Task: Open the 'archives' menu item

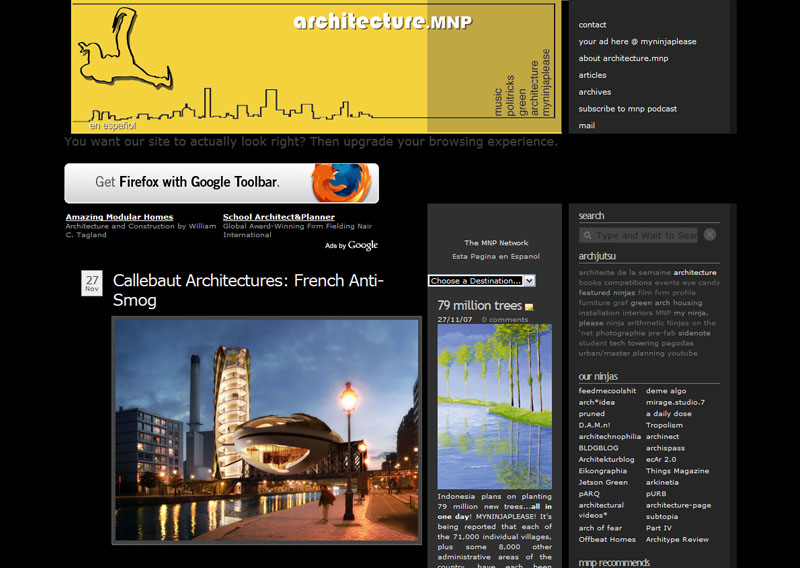Action: click(594, 92)
